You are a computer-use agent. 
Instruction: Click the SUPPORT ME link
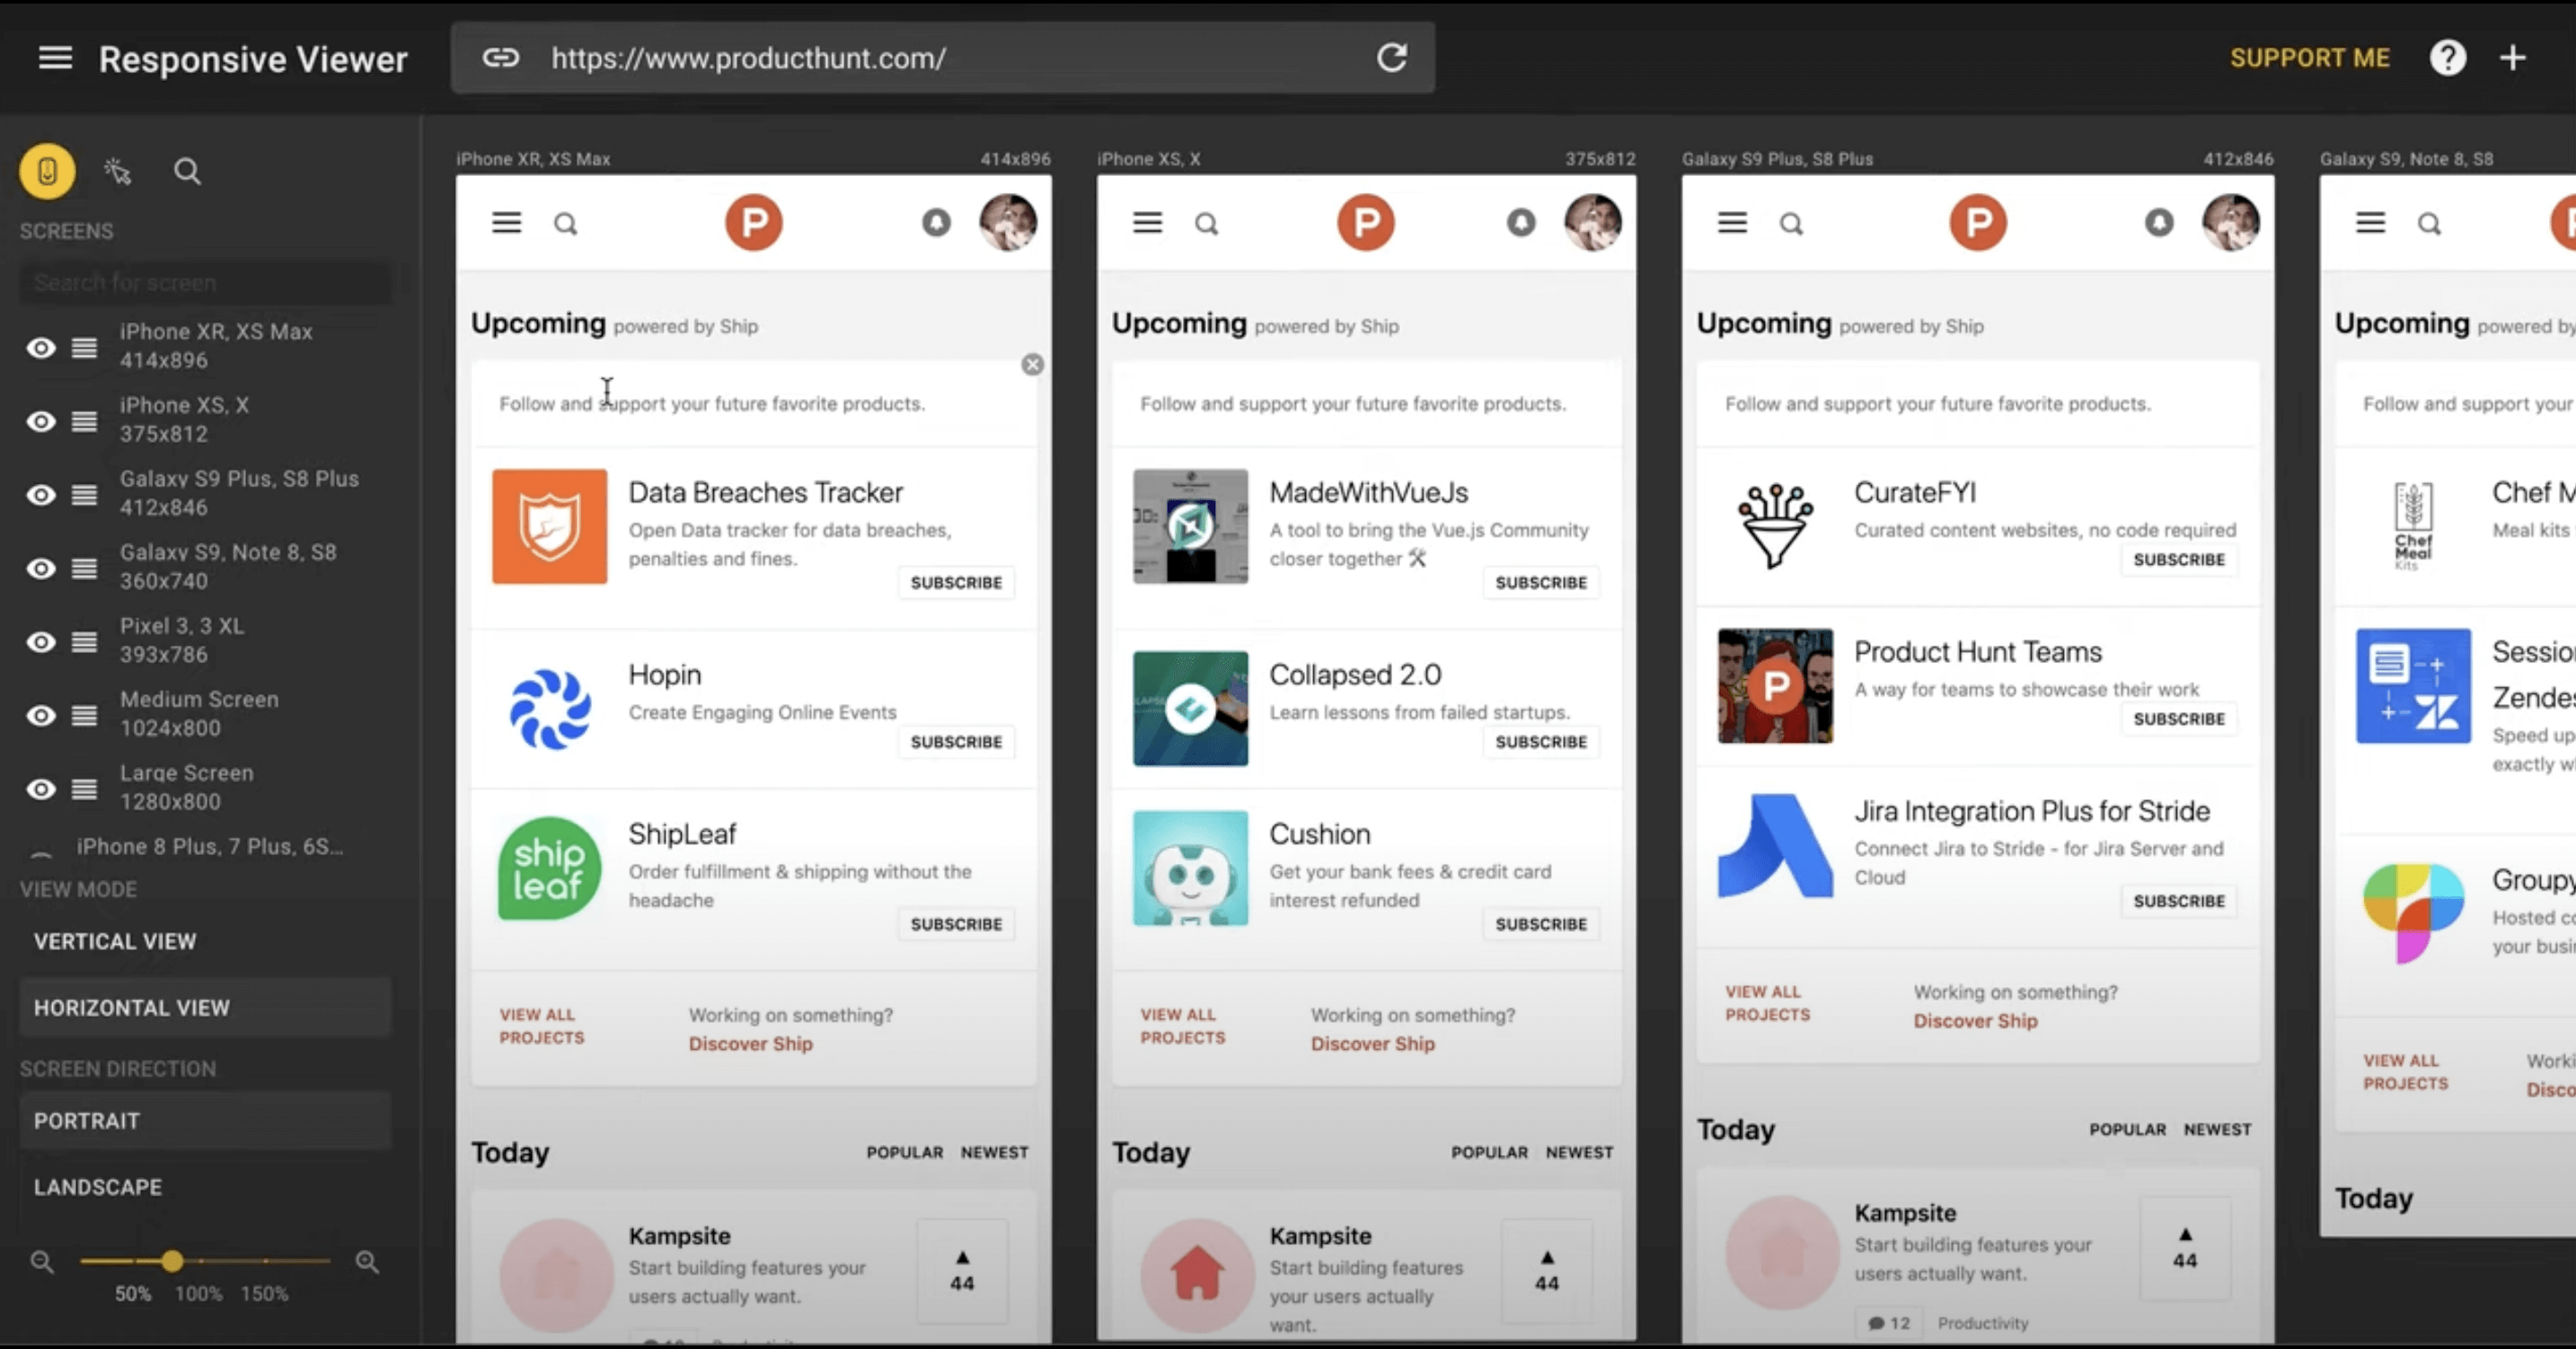(x=2309, y=58)
